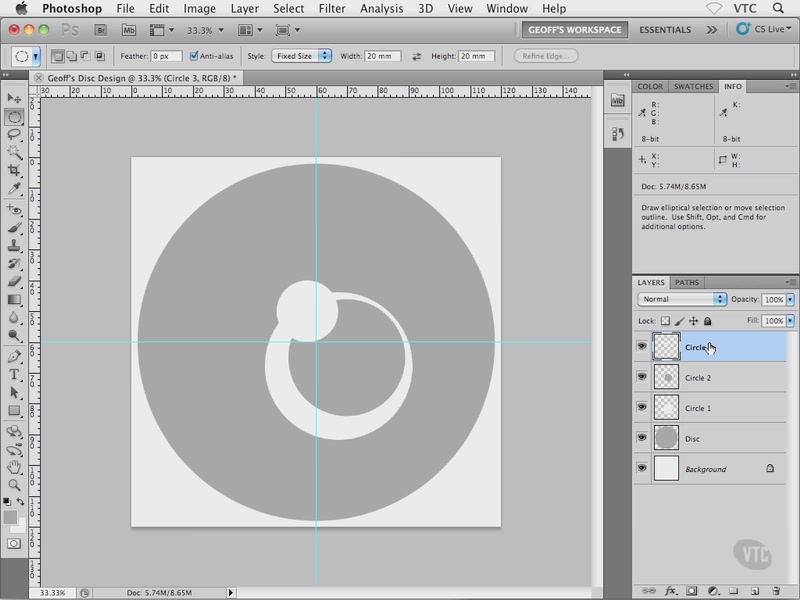
Task: Open the Style dropdown set to Fixed Size
Action: [302, 56]
